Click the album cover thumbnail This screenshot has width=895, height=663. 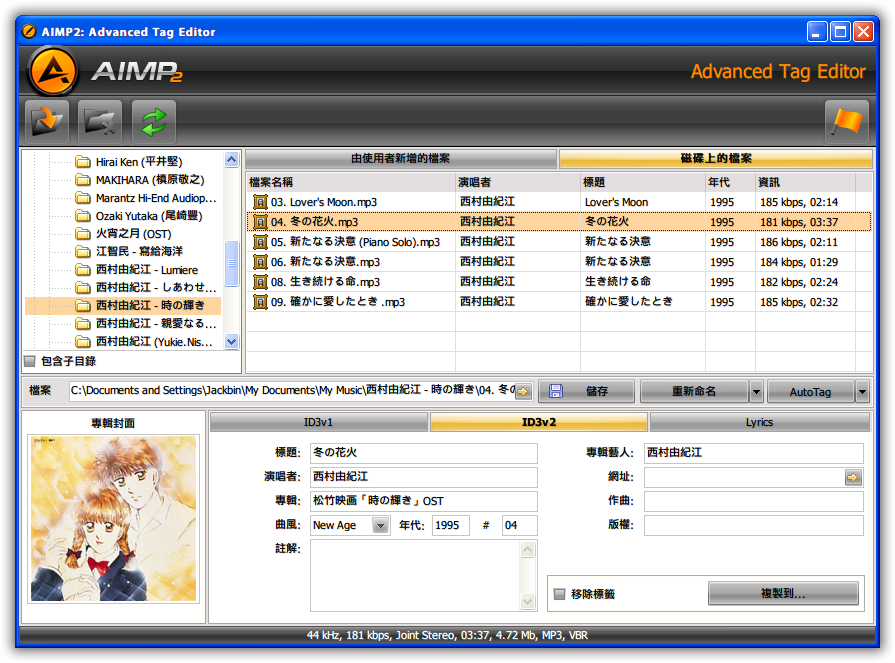click(x=112, y=517)
